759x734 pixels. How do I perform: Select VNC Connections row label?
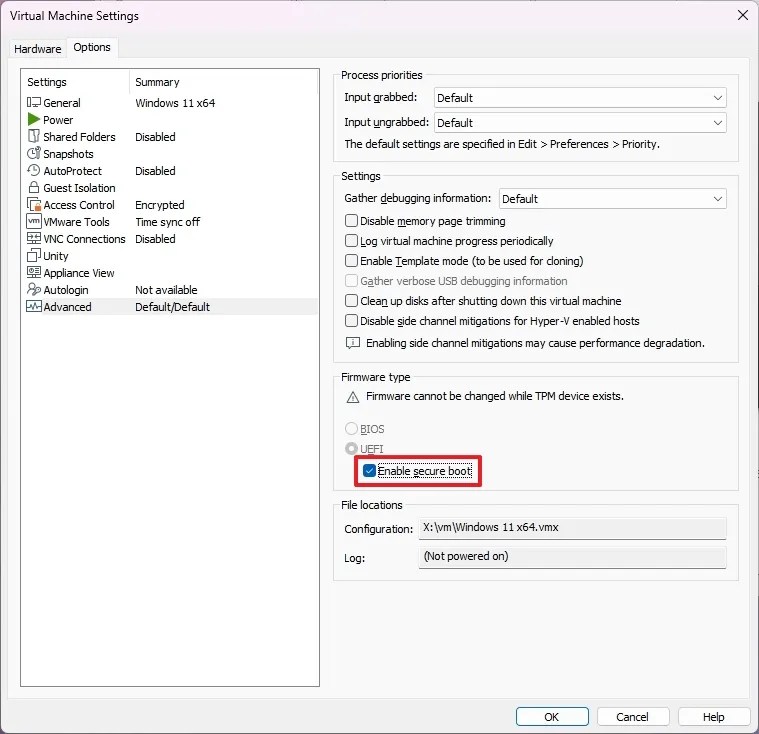(x=84, y=239)
